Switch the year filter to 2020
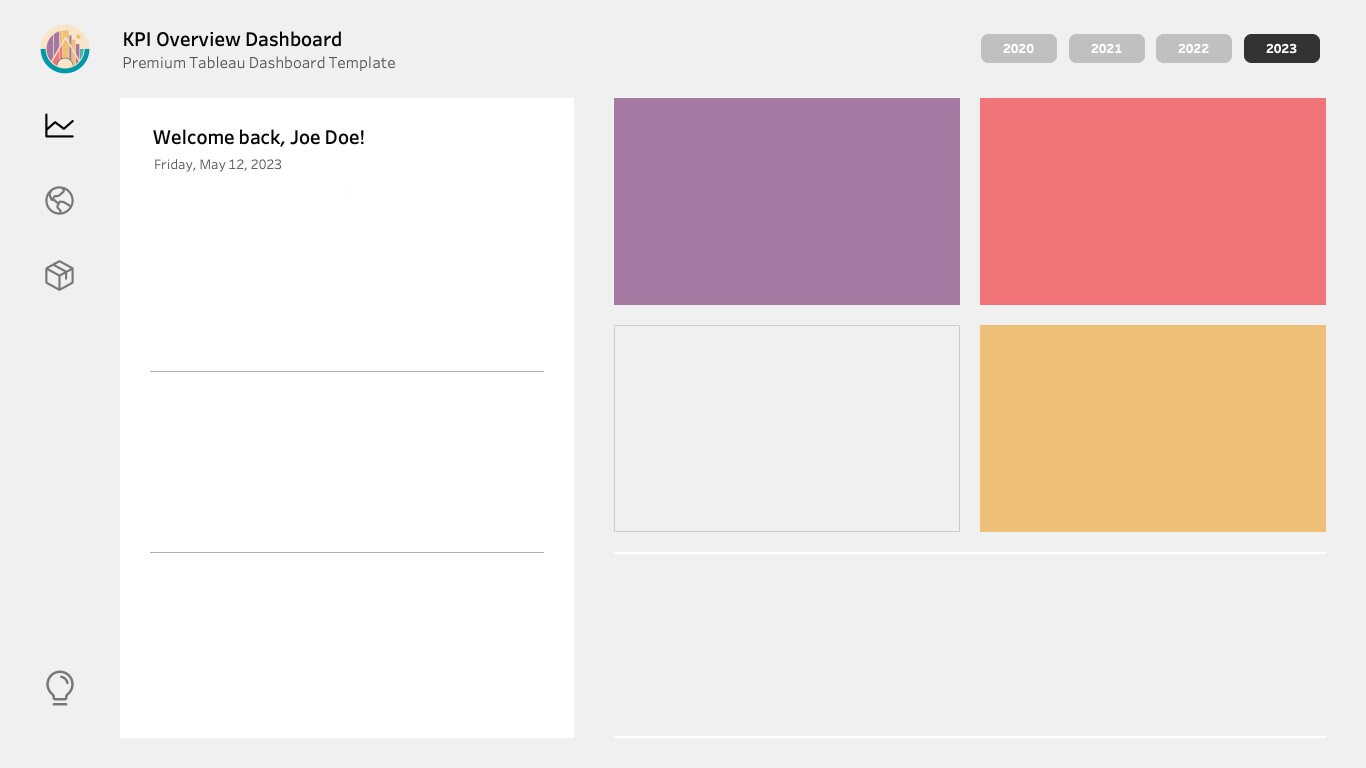 (x=1018, y=48)
